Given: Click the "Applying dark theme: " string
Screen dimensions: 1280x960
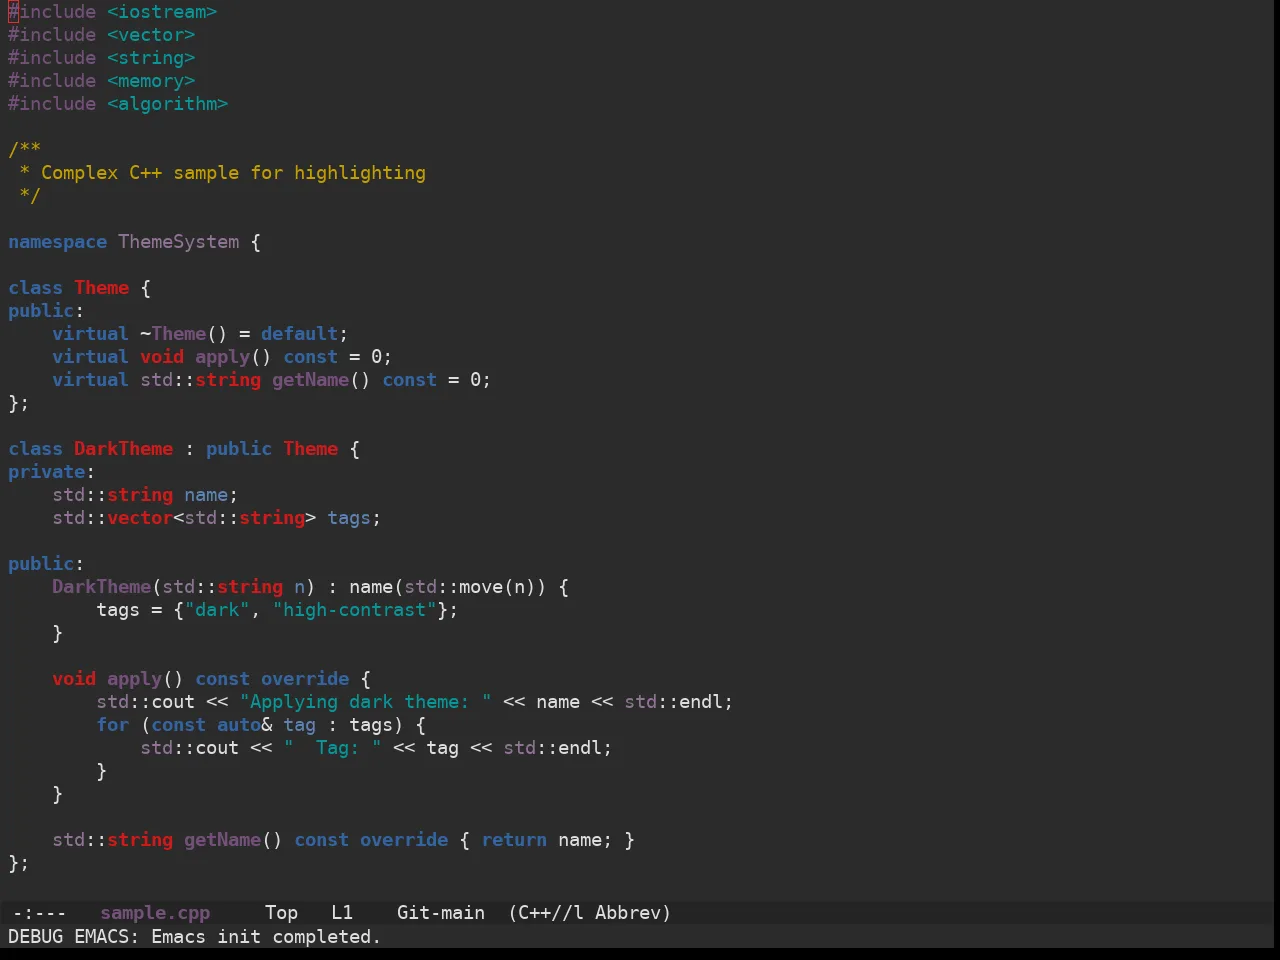Looking at the screenshot, I should pos(365,702).
